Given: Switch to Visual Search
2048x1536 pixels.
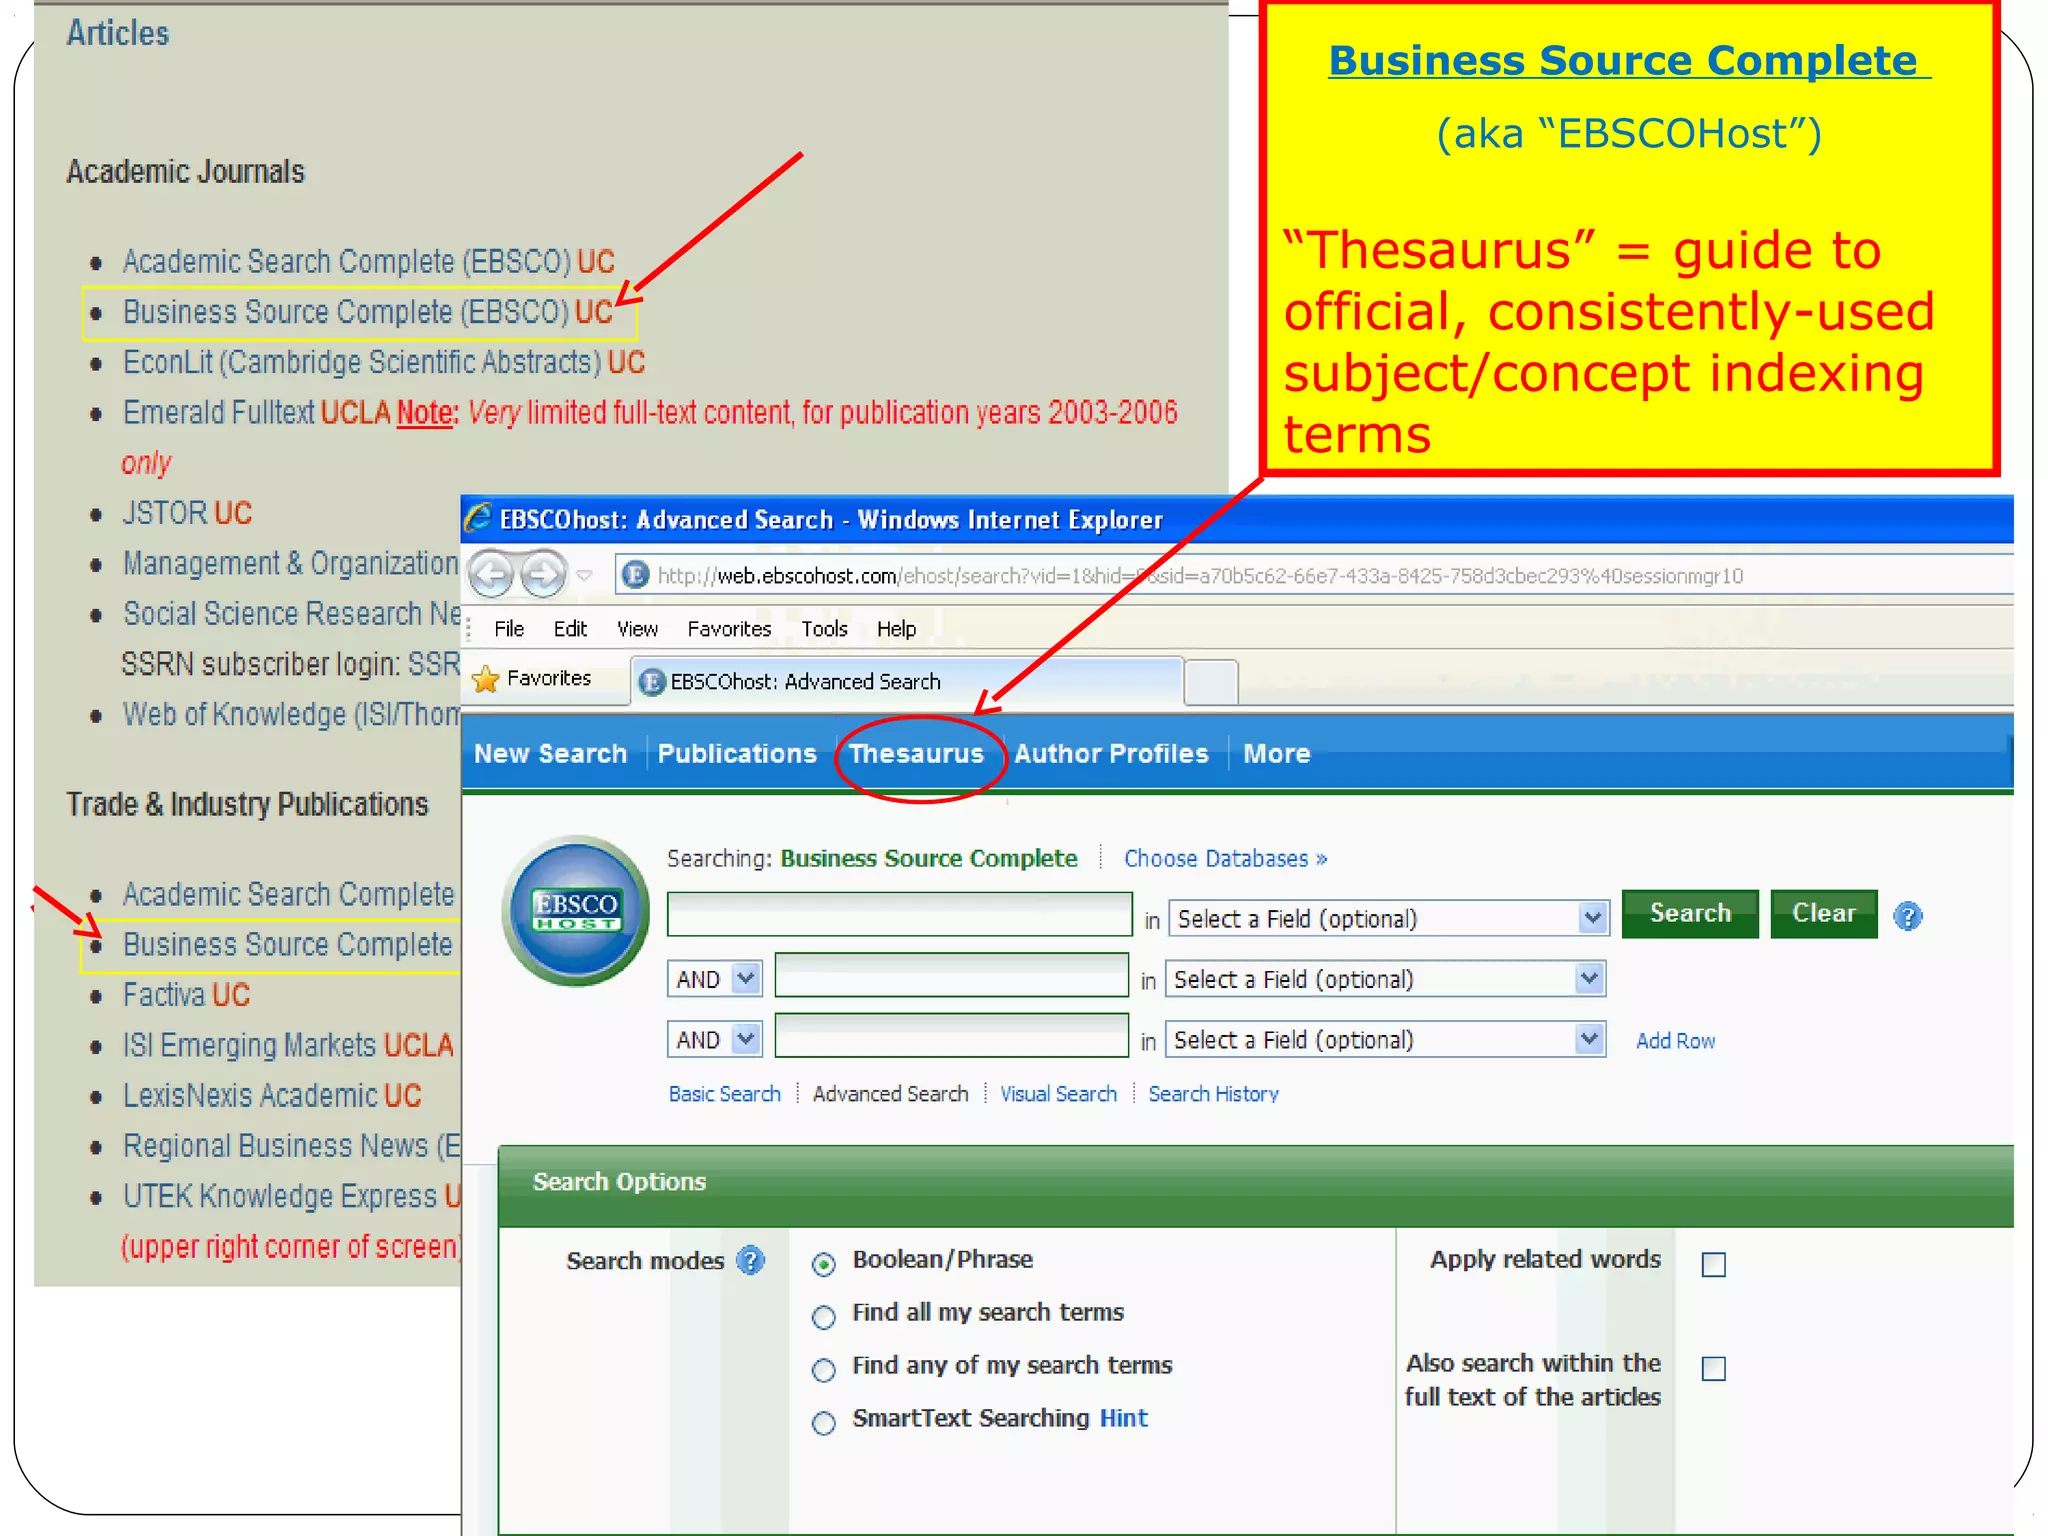Looking at the screenshot, I should (1058, 1094).
